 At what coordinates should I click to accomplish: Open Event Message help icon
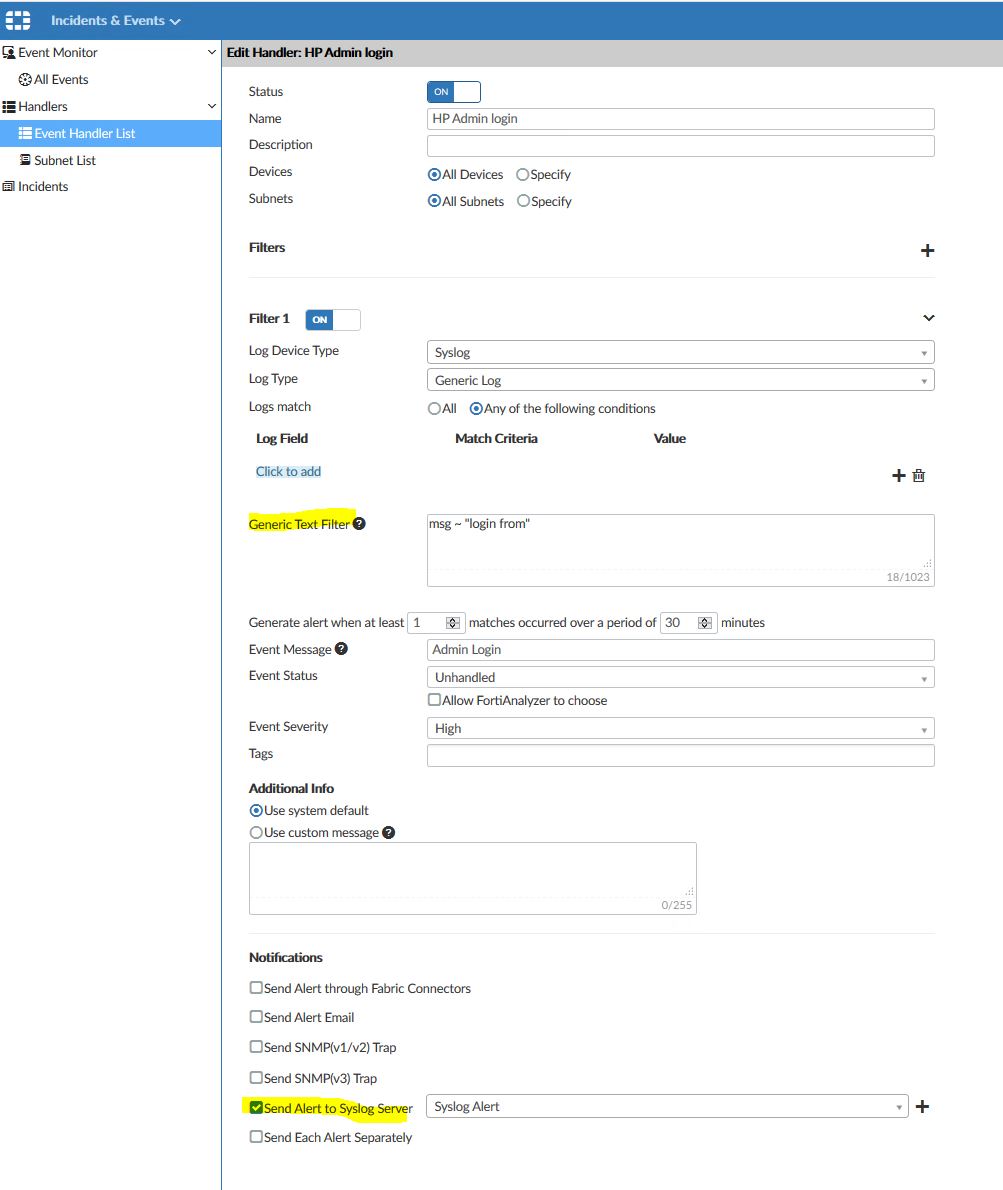pyautogui.click(x=341, y=649)
